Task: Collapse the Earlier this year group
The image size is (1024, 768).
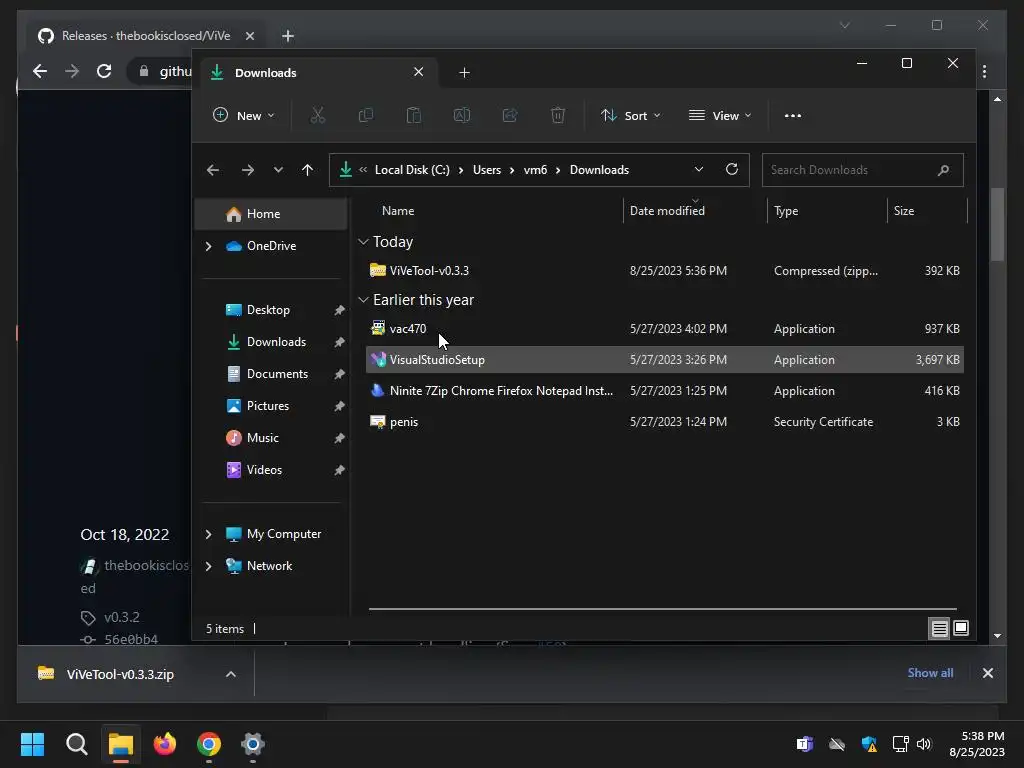Action: tap(363, 300)
